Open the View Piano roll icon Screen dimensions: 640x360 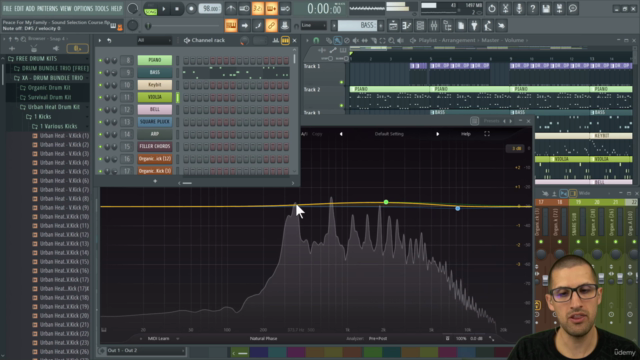[x=407, y=26]
